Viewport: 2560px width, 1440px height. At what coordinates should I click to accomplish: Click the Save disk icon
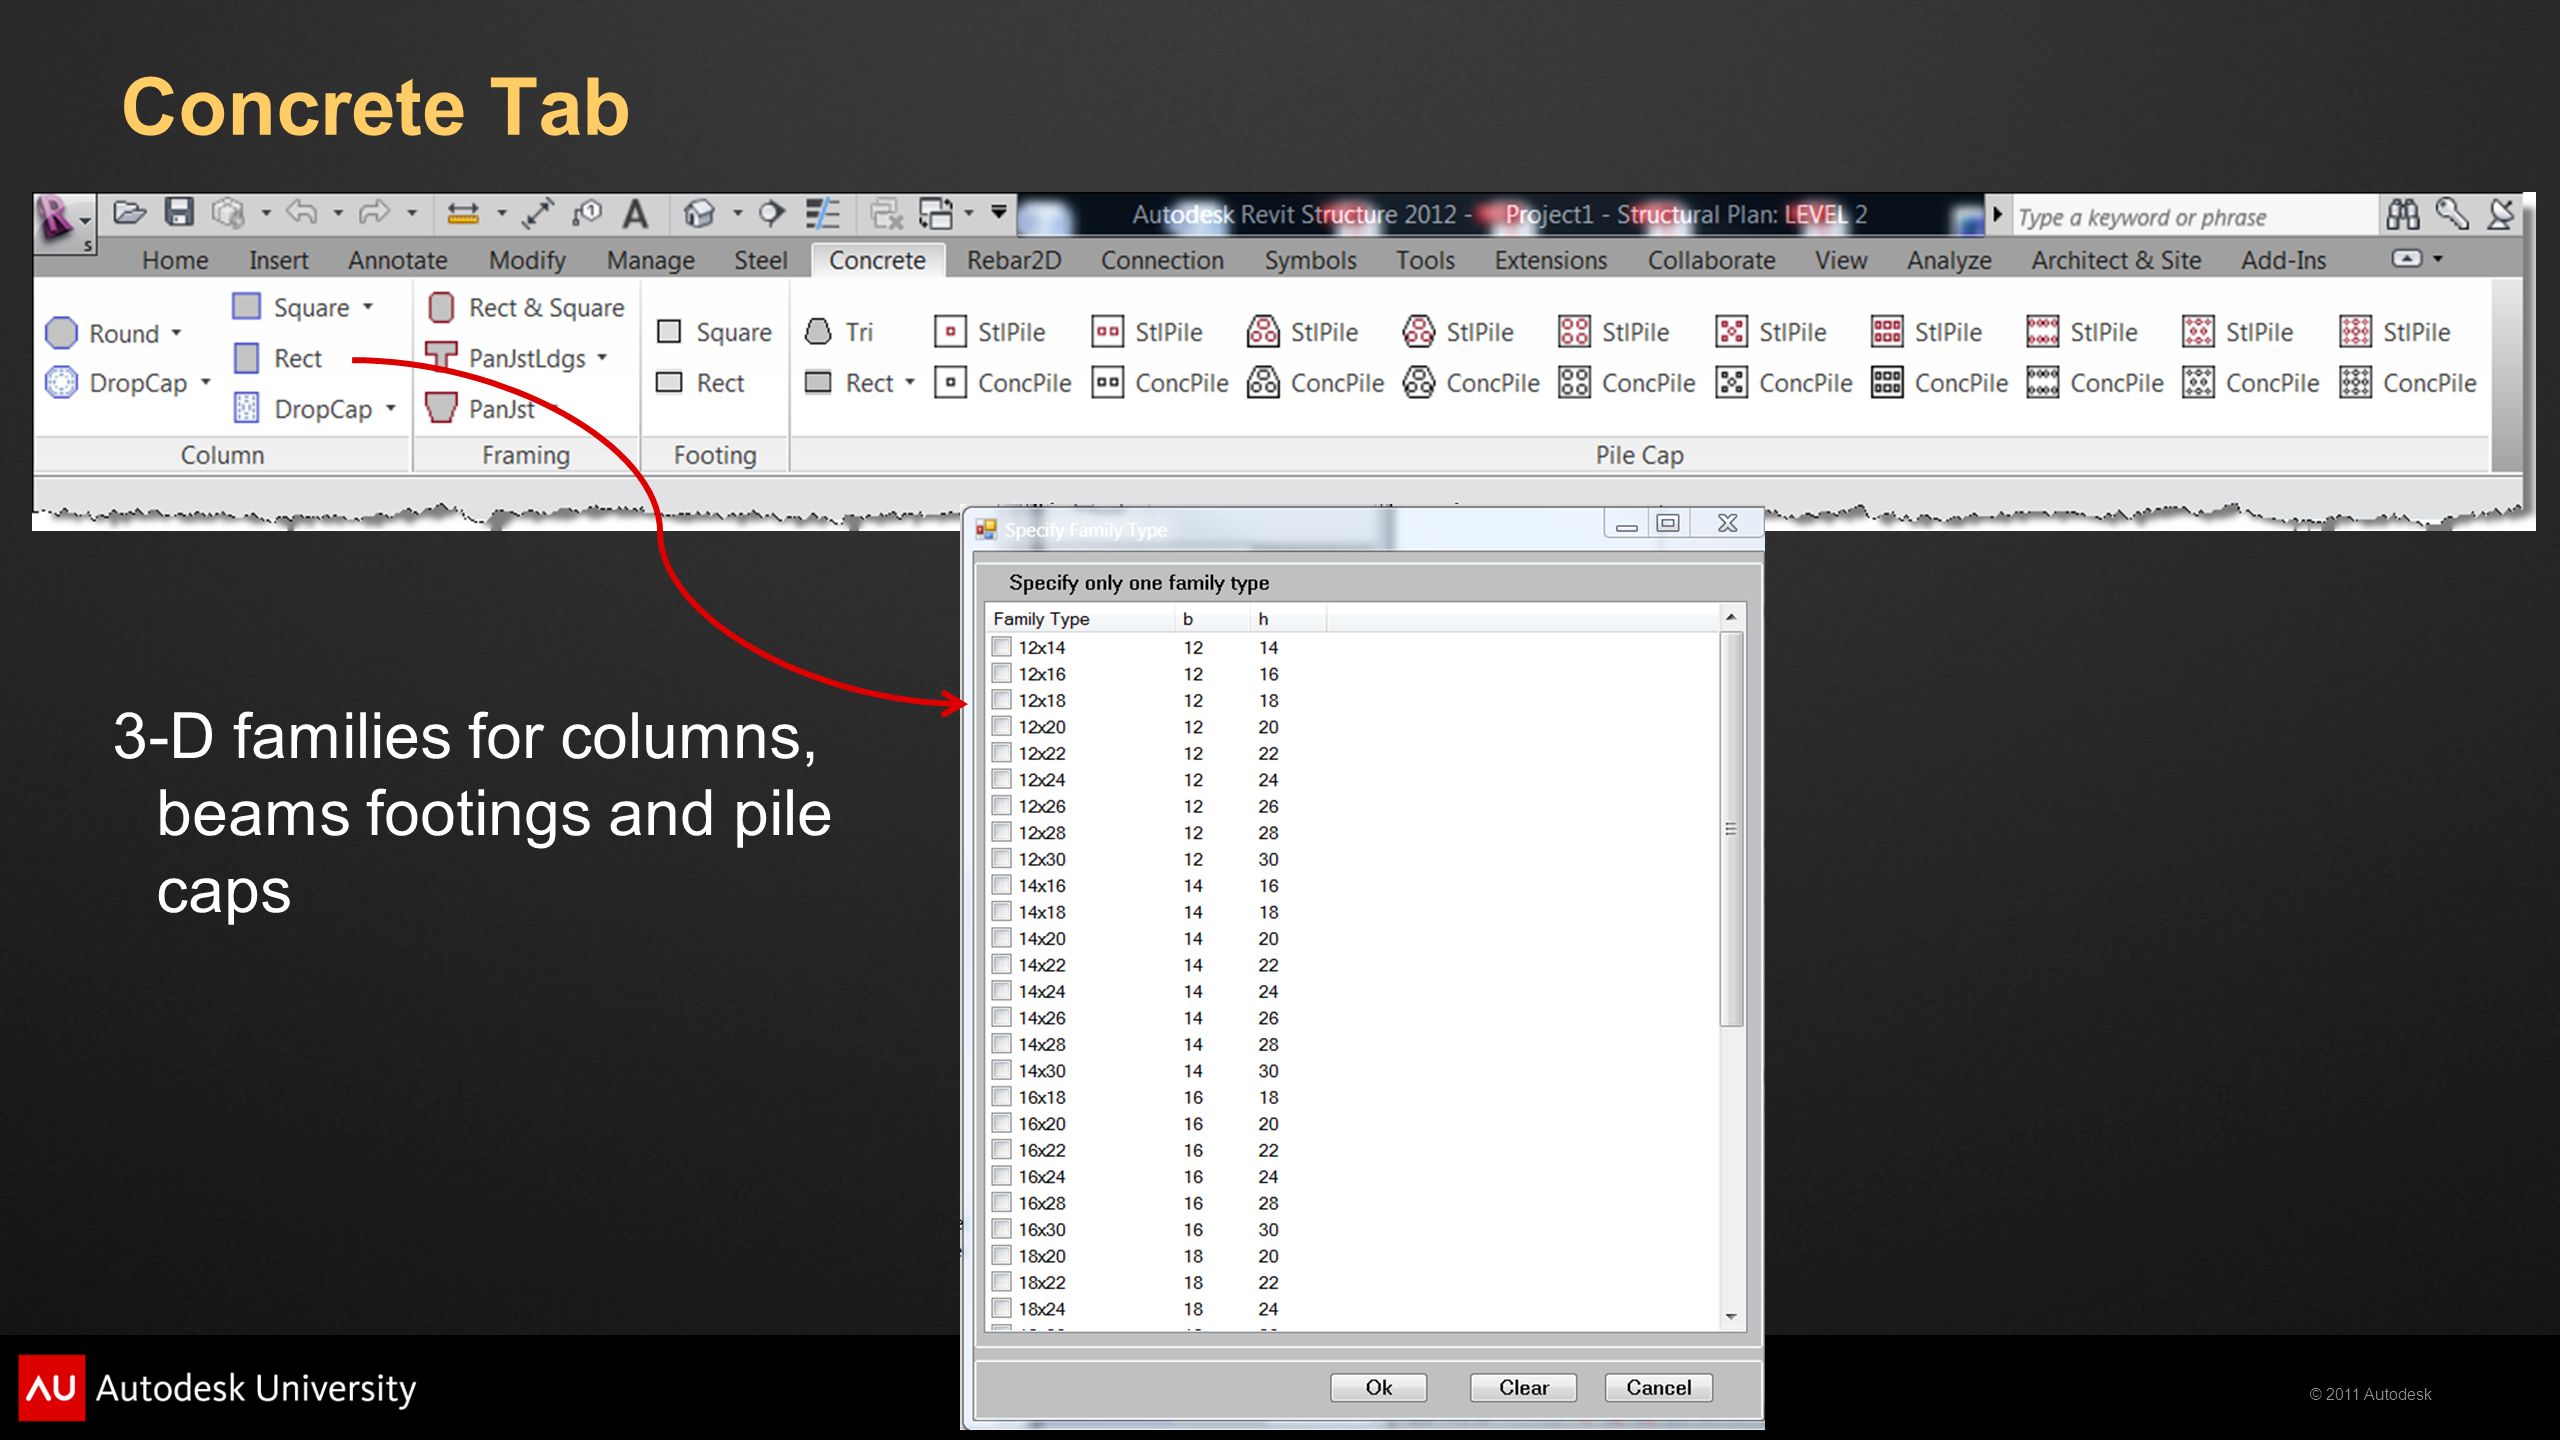[x=179, y=213]
